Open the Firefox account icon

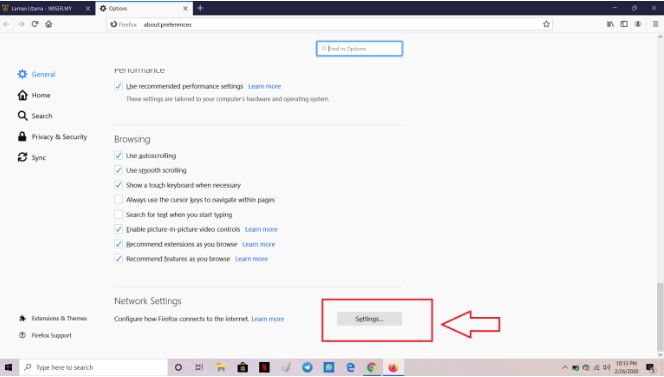[x=638, y=24]
